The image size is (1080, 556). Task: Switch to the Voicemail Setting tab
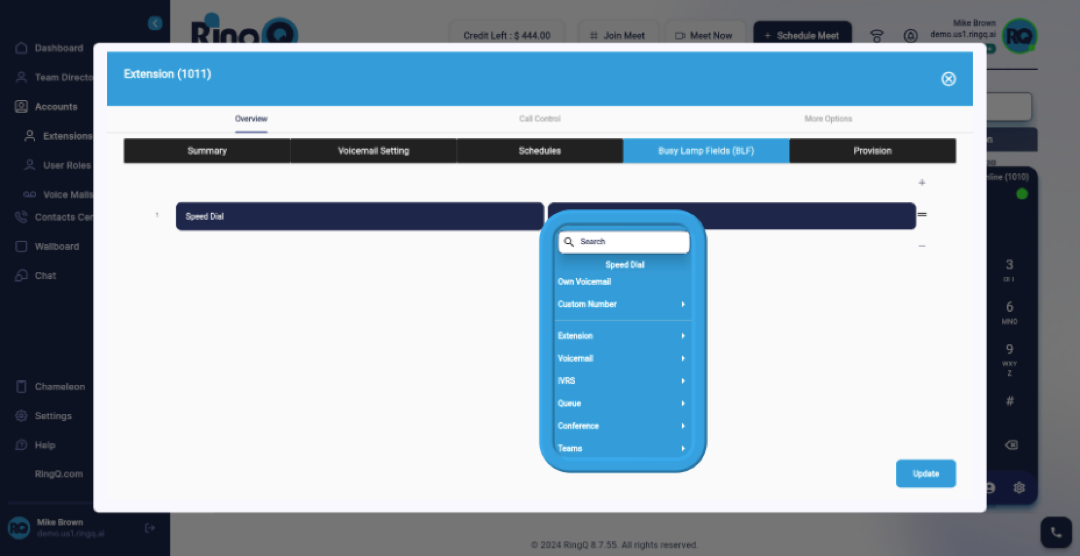click(x=373, y=151)
